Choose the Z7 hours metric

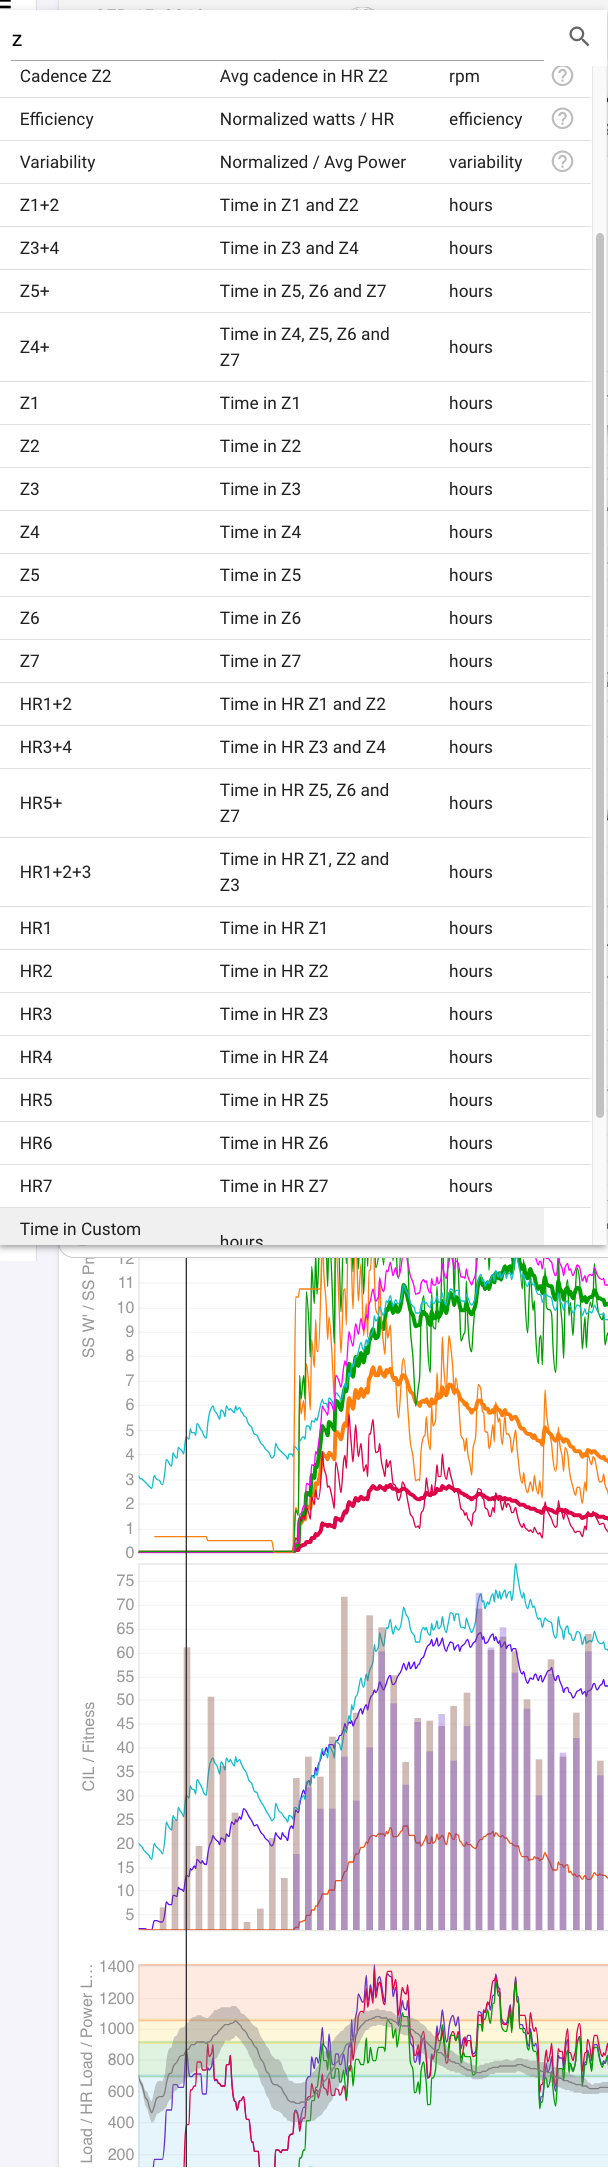point(295,661)
